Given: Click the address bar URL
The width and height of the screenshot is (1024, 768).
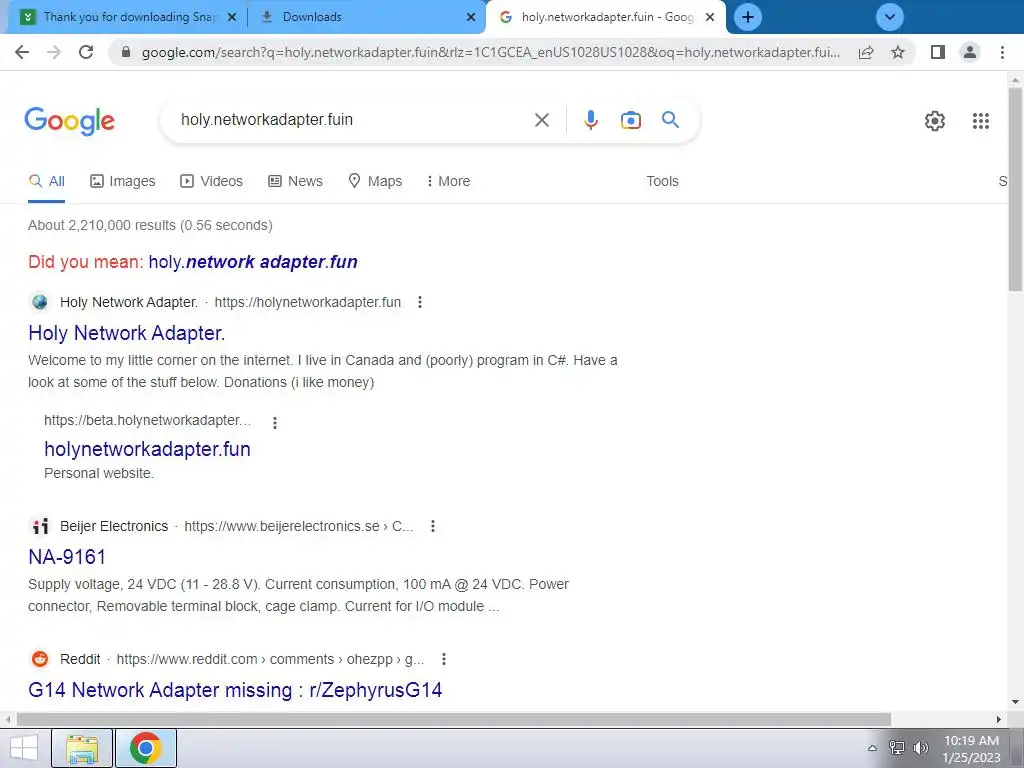Looking at the screenshot, I should click(490, 52).
